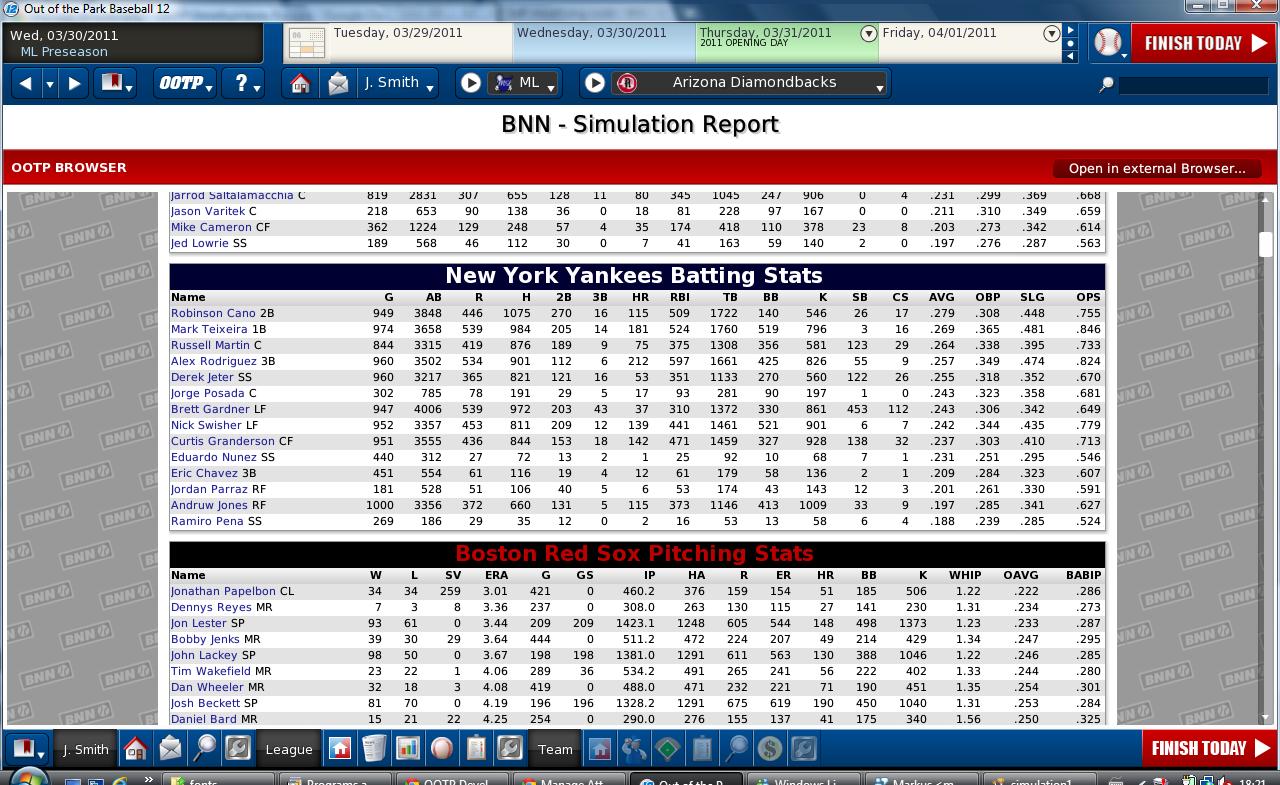Click Open in external Browser button
The height and width of the screenshot is (785, 1280).
coord(1156,168)
